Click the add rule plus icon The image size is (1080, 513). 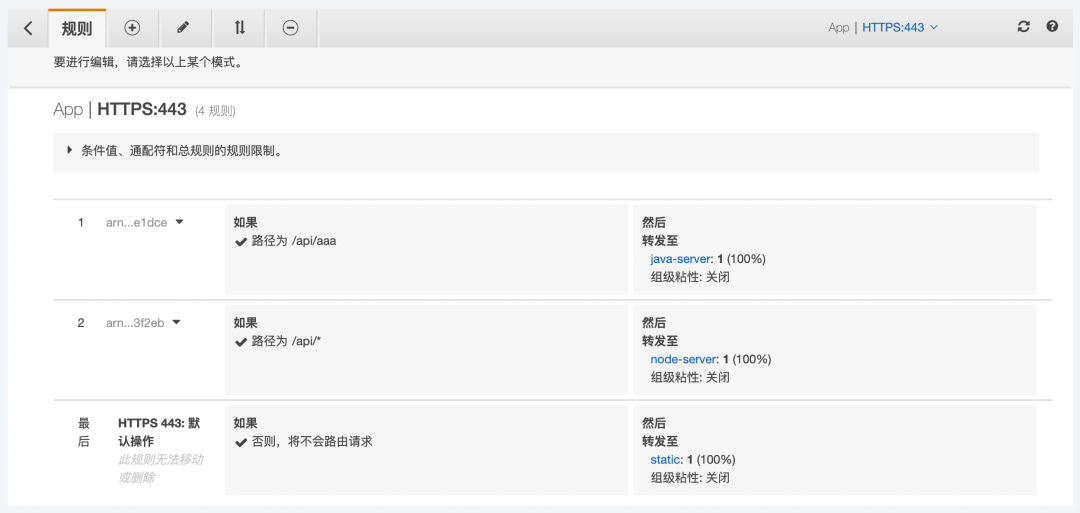(x=132, y=28)
